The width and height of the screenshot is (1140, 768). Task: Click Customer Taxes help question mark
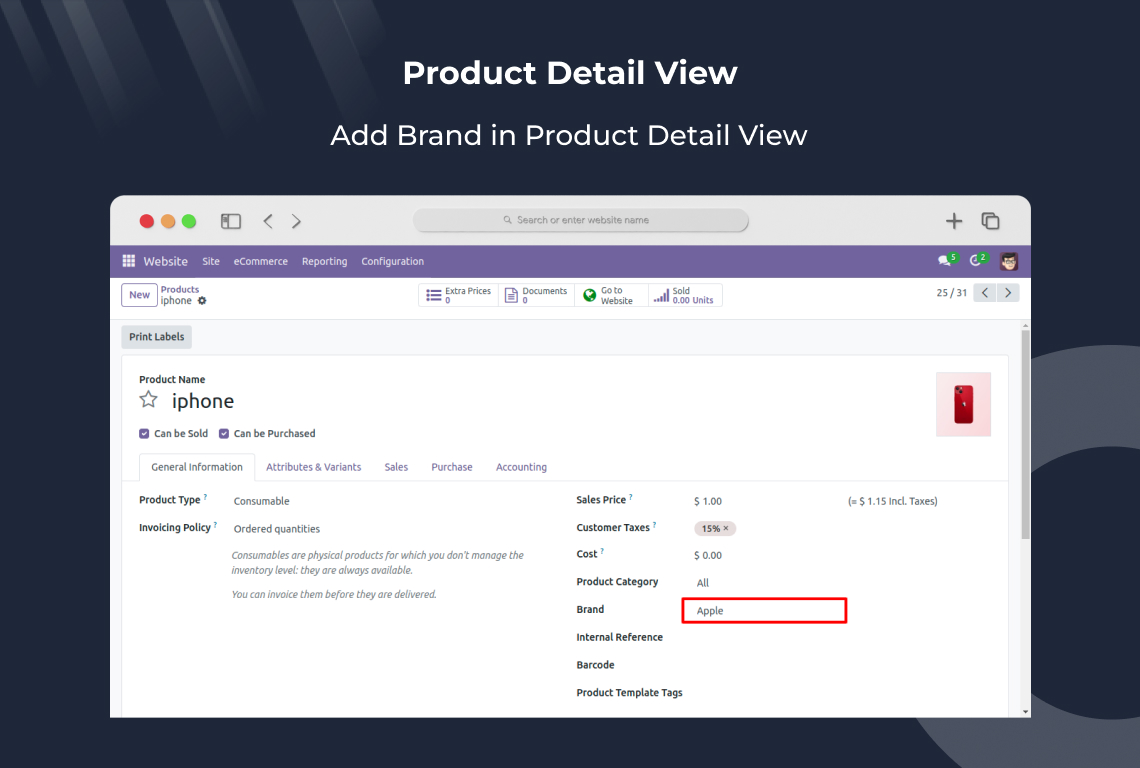point(654,524)
